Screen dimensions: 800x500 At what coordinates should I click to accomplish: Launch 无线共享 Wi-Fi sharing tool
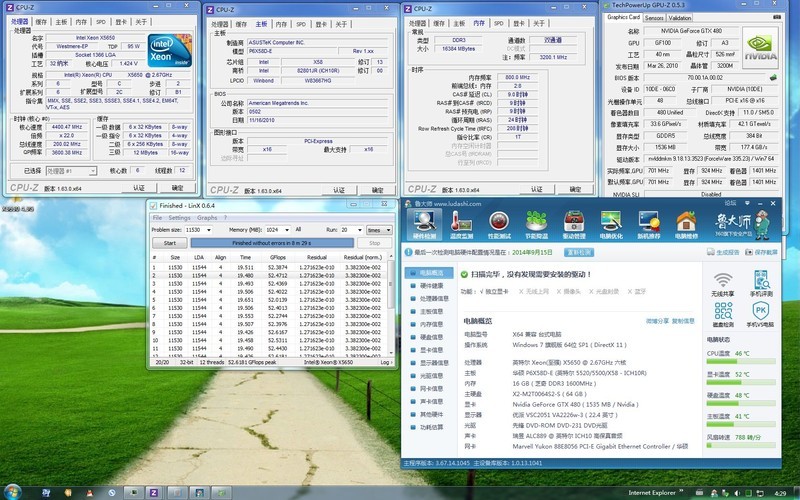[x=722, y=284]
